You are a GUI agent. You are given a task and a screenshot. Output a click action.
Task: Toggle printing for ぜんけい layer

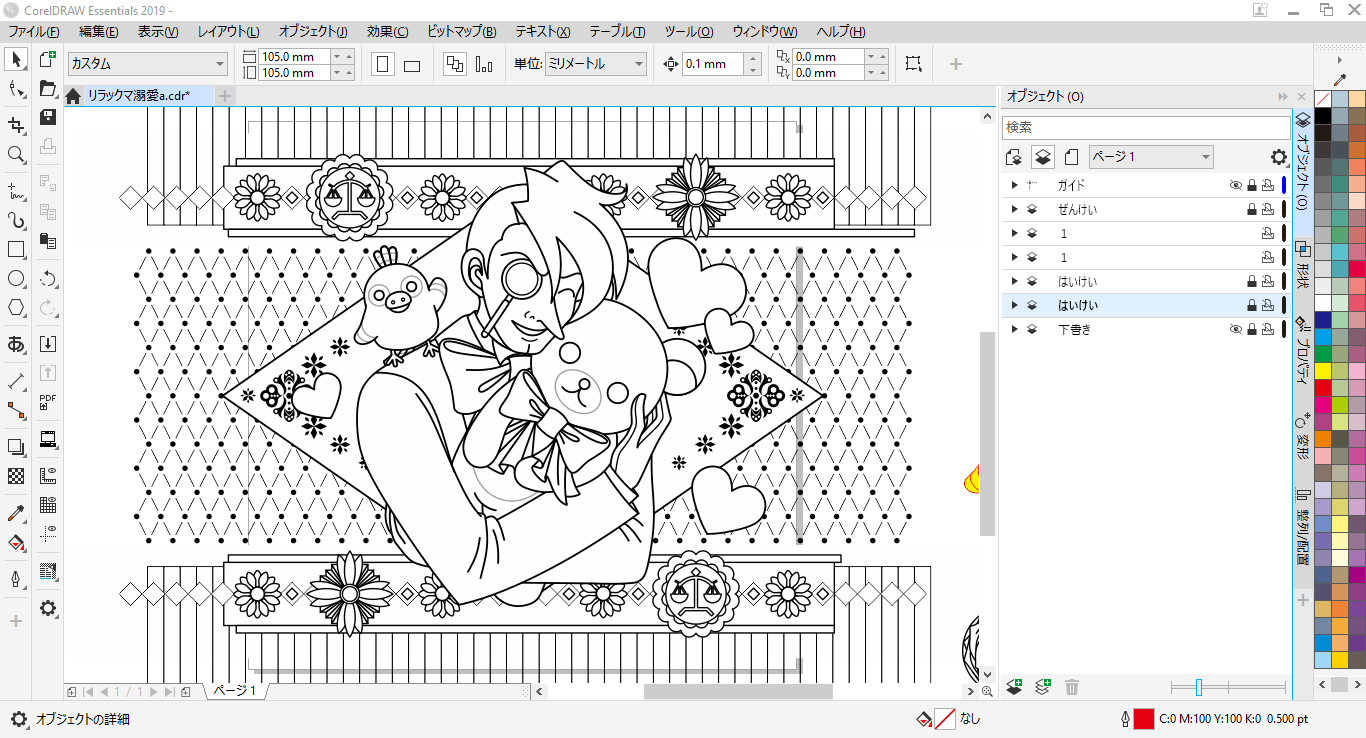[x=1268, y=209]
